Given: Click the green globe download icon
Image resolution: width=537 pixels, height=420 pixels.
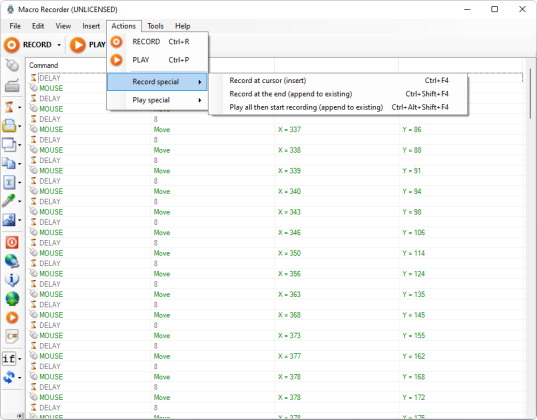Looking at the screenshot, I should pyautogui.click(x=12, y=299).
